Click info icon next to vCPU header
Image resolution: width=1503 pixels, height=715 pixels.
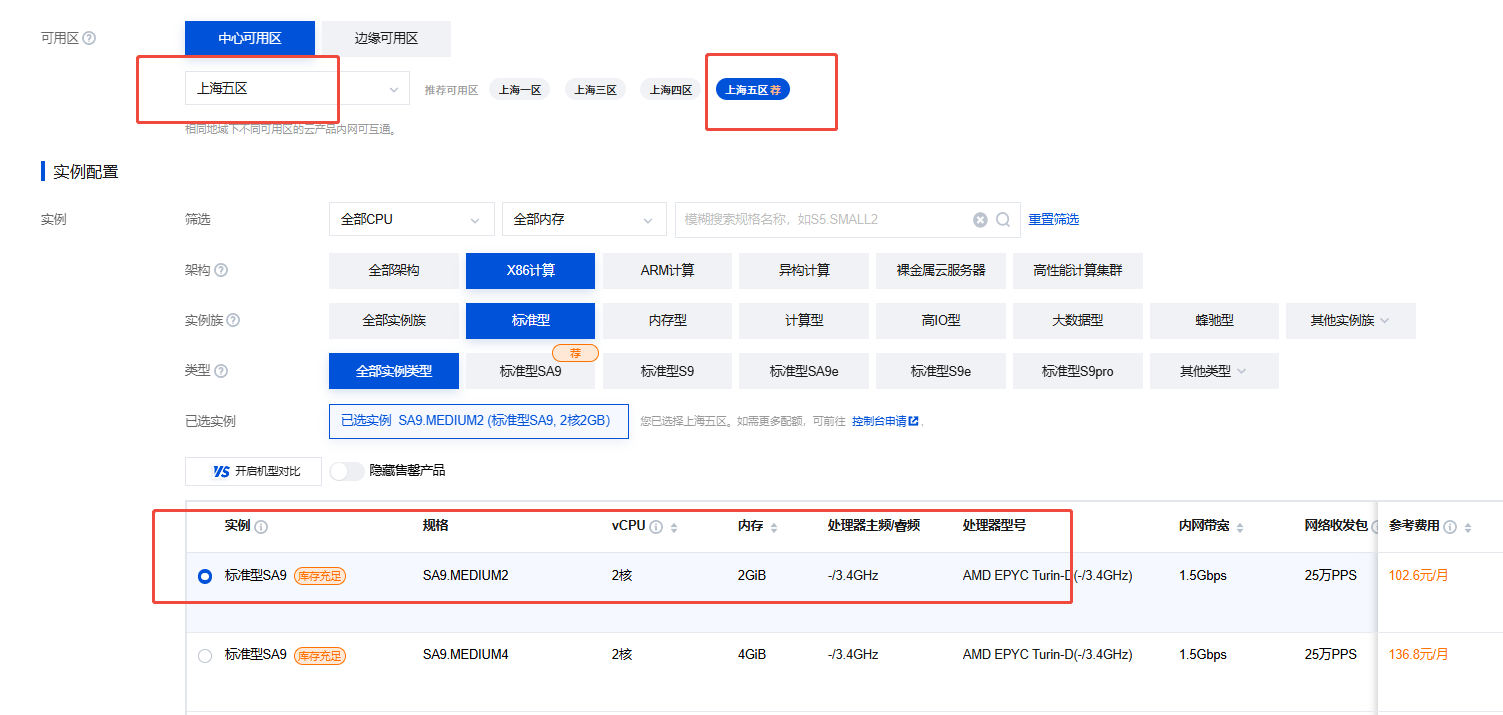coord(656,526)
